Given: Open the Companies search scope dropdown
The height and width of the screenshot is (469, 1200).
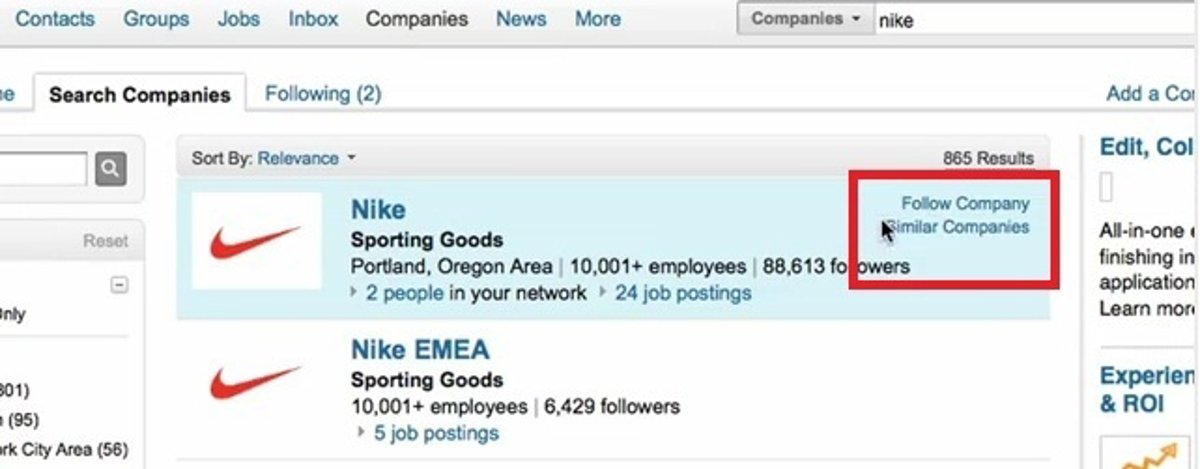Looking at the screenshot, I should coord(806,19).
